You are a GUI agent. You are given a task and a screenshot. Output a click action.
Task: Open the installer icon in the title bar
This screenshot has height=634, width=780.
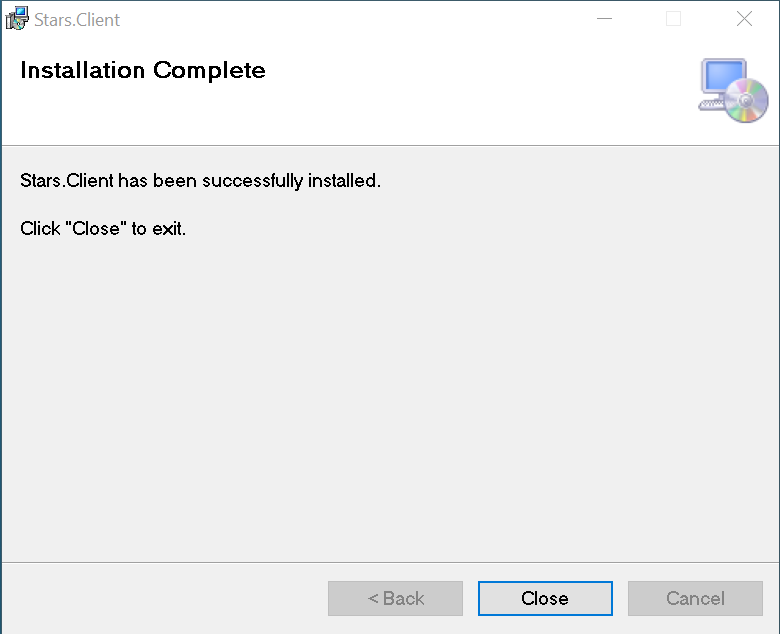[17, 19]
